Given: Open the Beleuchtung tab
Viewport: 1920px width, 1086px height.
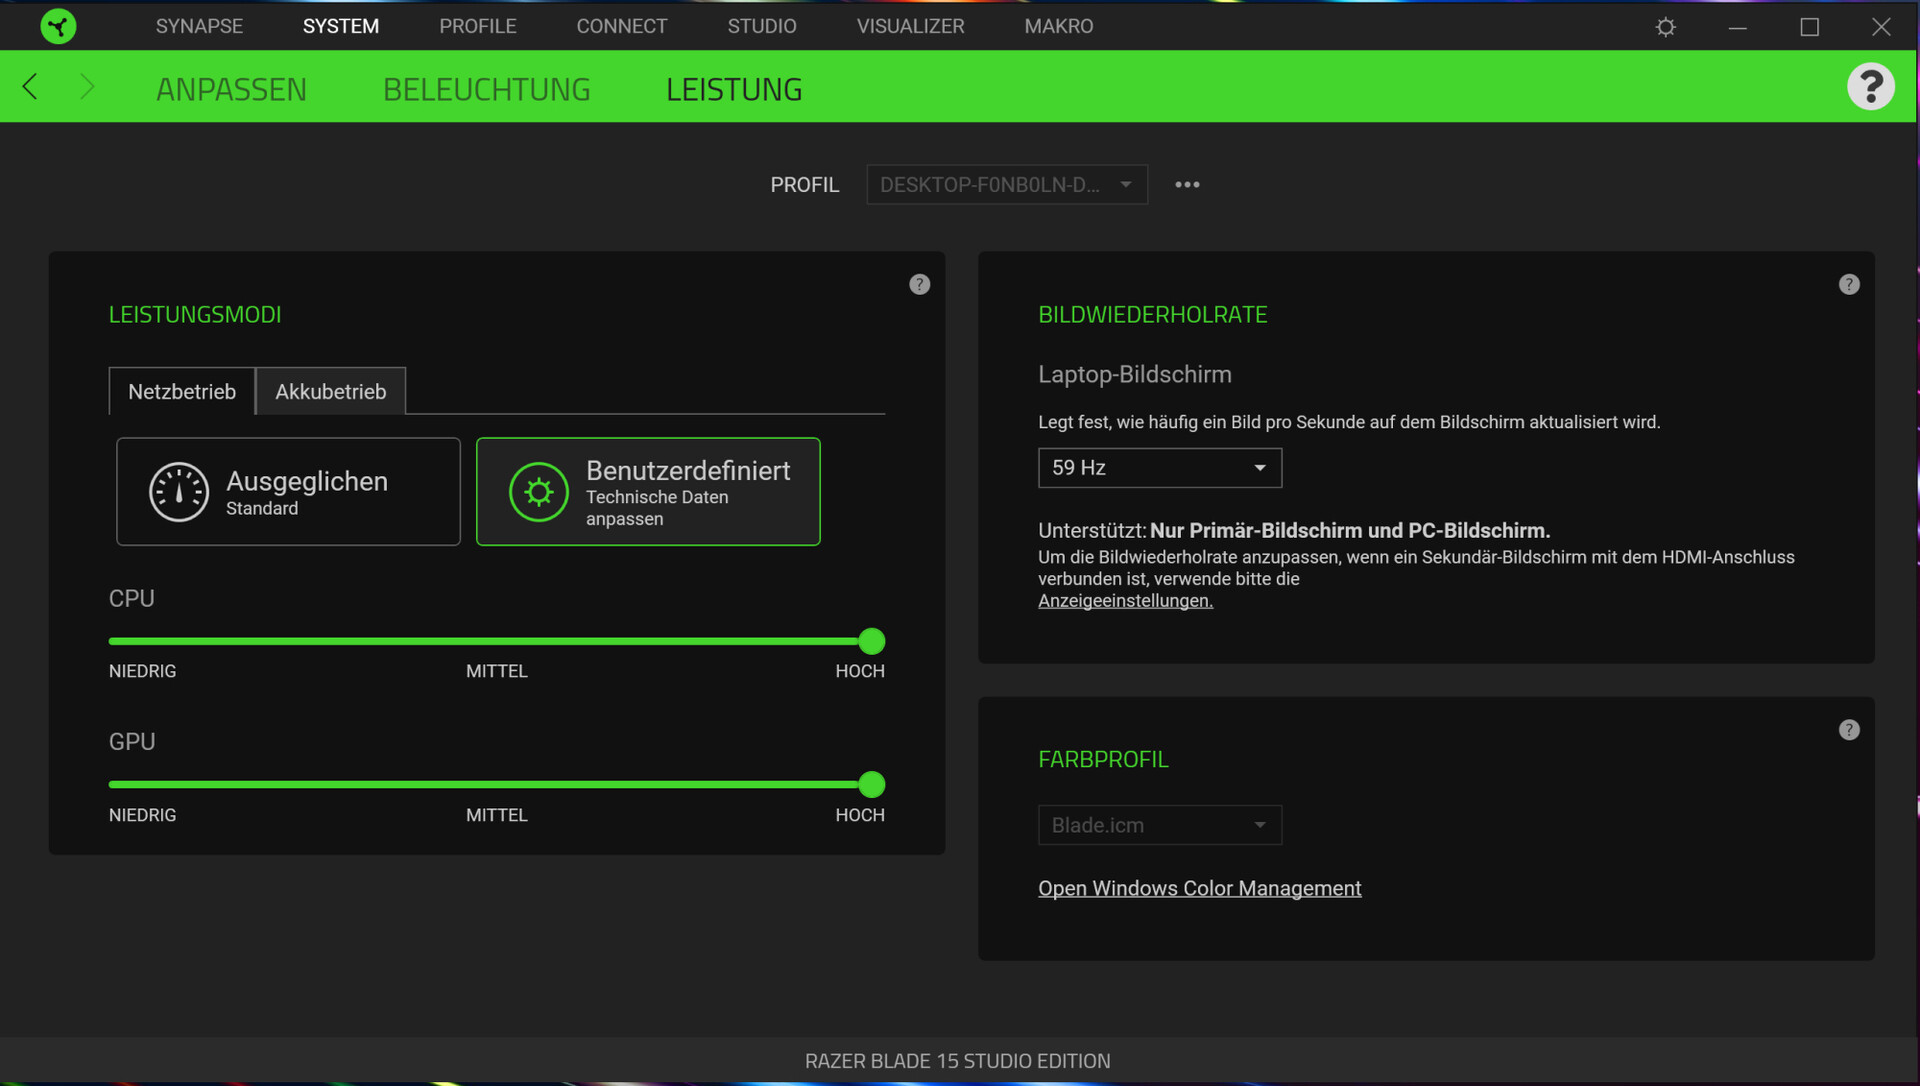Looking at the screenshot, I should pos(486,89).
